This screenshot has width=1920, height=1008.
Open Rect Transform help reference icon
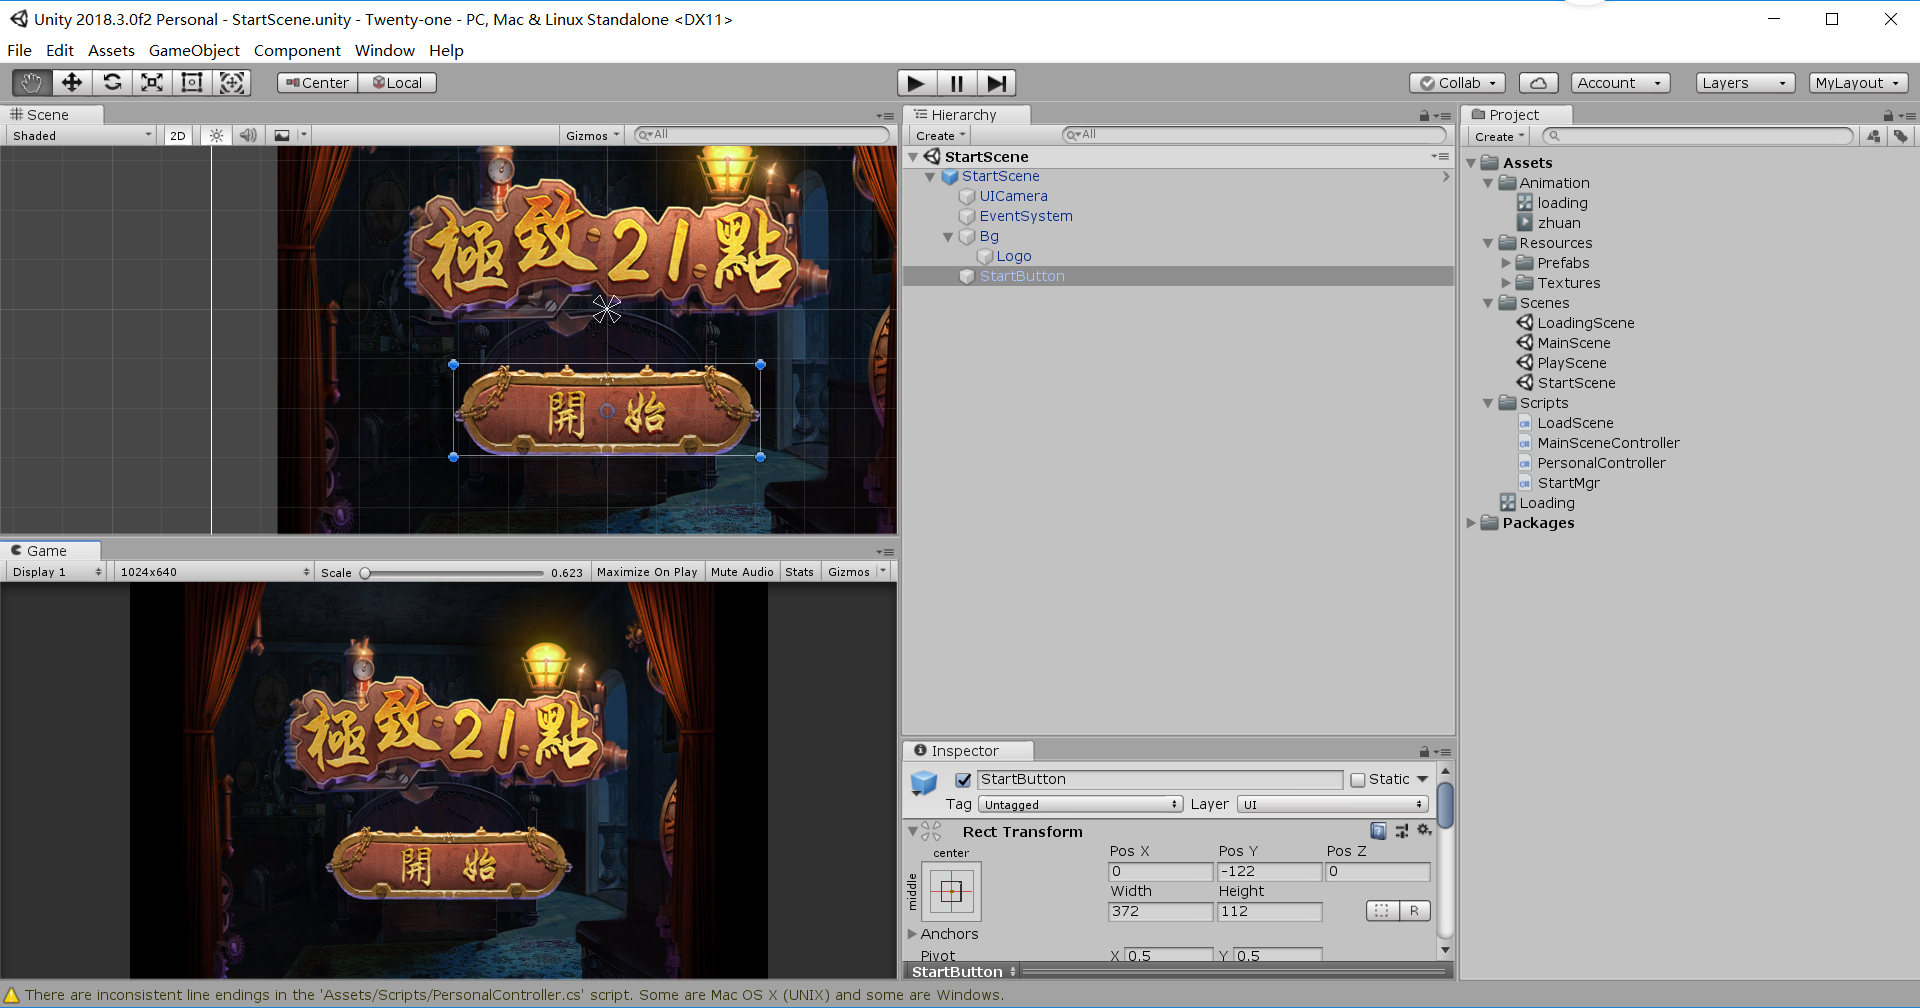pyautogui.click(x=1378, y=831)
